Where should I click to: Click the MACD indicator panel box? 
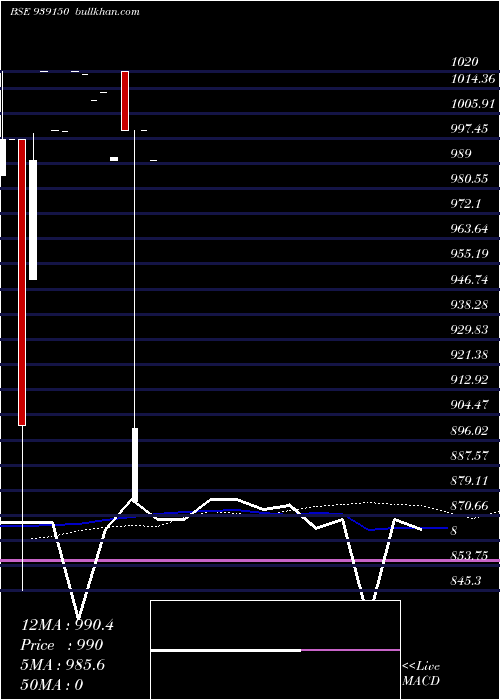pos(275,650)
